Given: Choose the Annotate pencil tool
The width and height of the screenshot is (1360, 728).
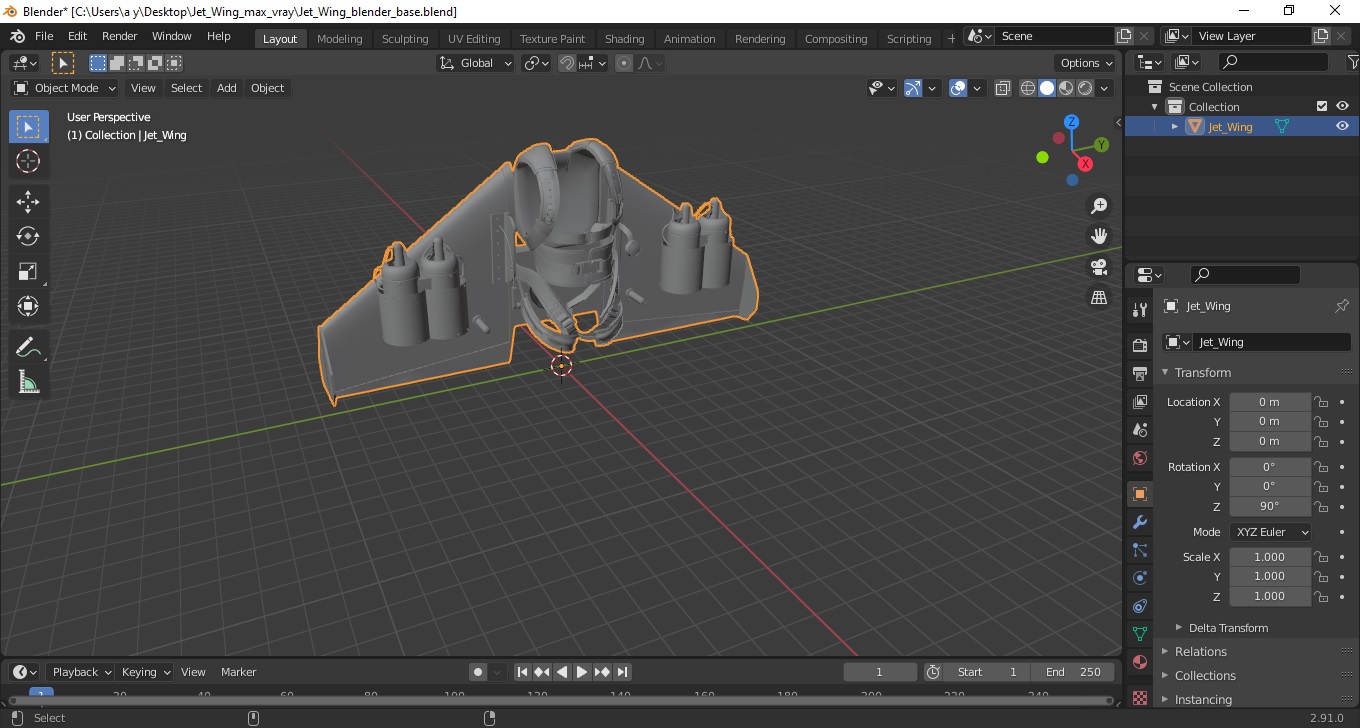Looking at the screenshot, I should (x=28, y=347).
